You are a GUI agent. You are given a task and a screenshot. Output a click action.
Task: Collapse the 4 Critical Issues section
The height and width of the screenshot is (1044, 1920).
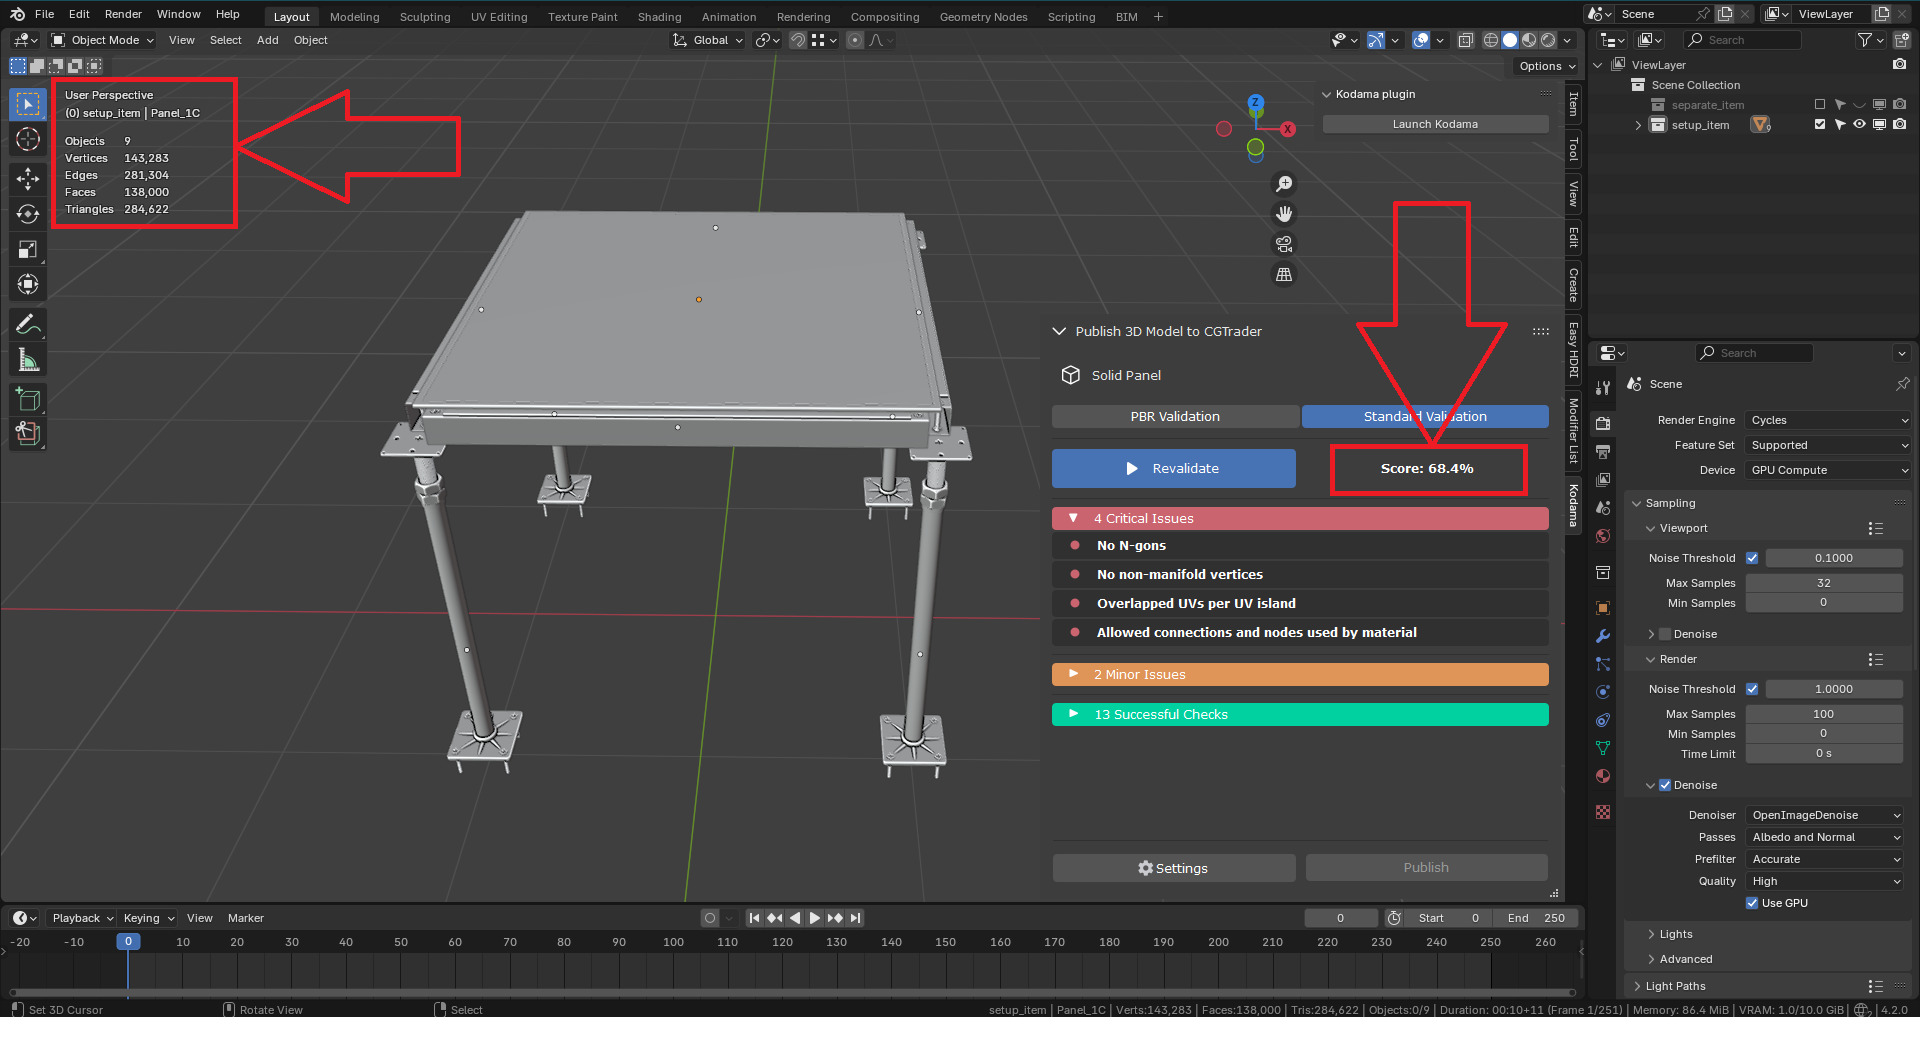1300,518
